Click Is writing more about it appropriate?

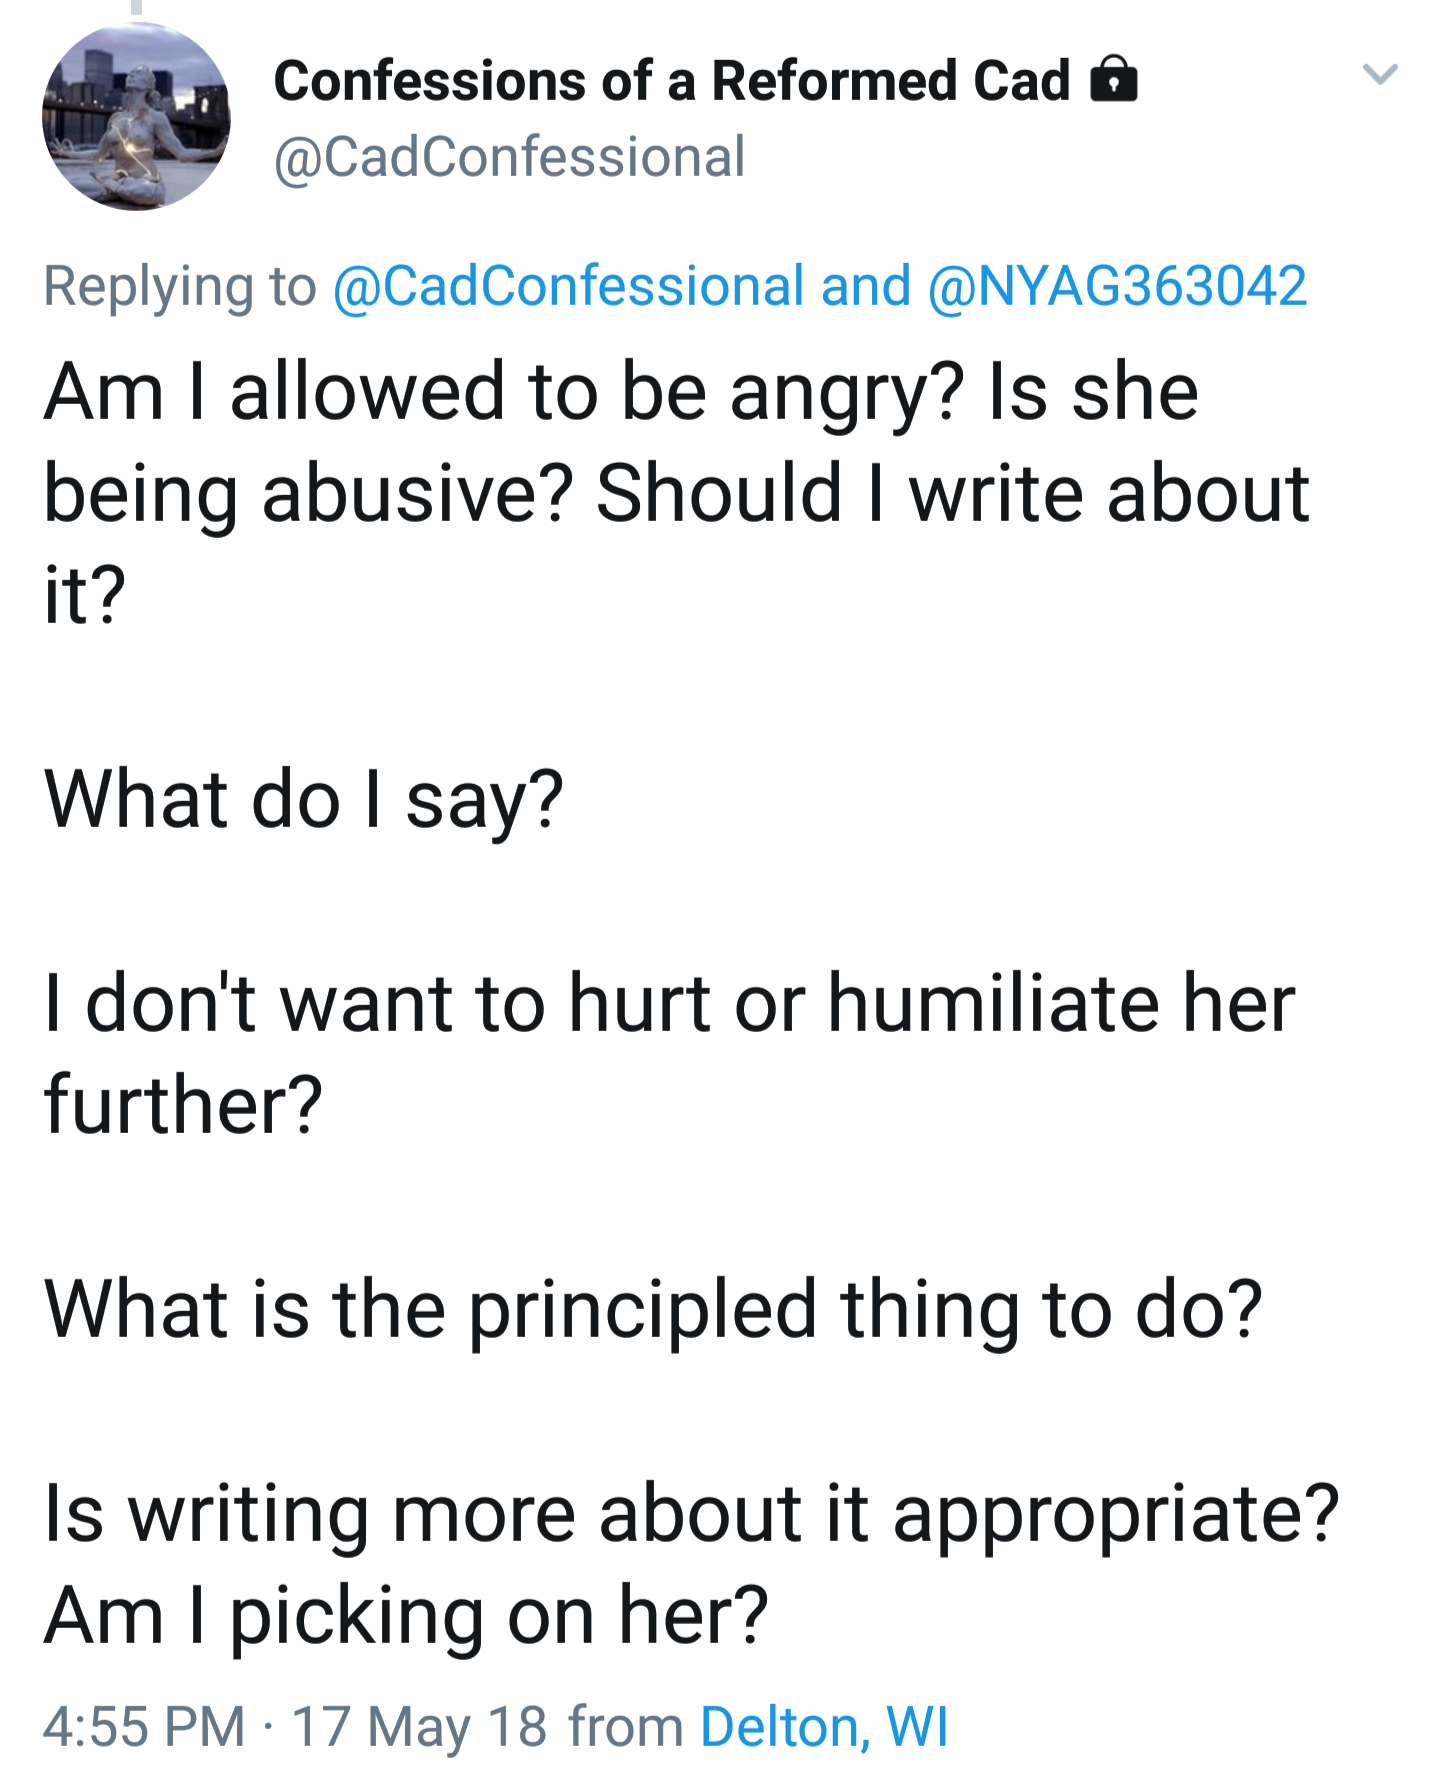(x=690, y=1514)
